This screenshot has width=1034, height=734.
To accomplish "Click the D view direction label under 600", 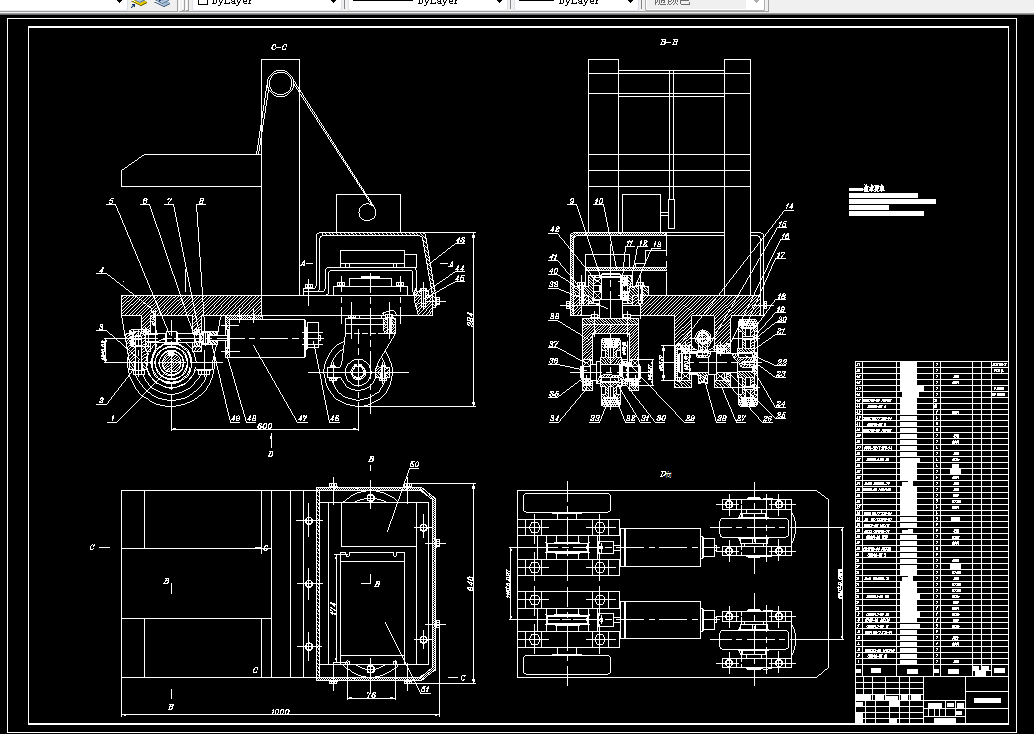I will (x=270, y=454).
